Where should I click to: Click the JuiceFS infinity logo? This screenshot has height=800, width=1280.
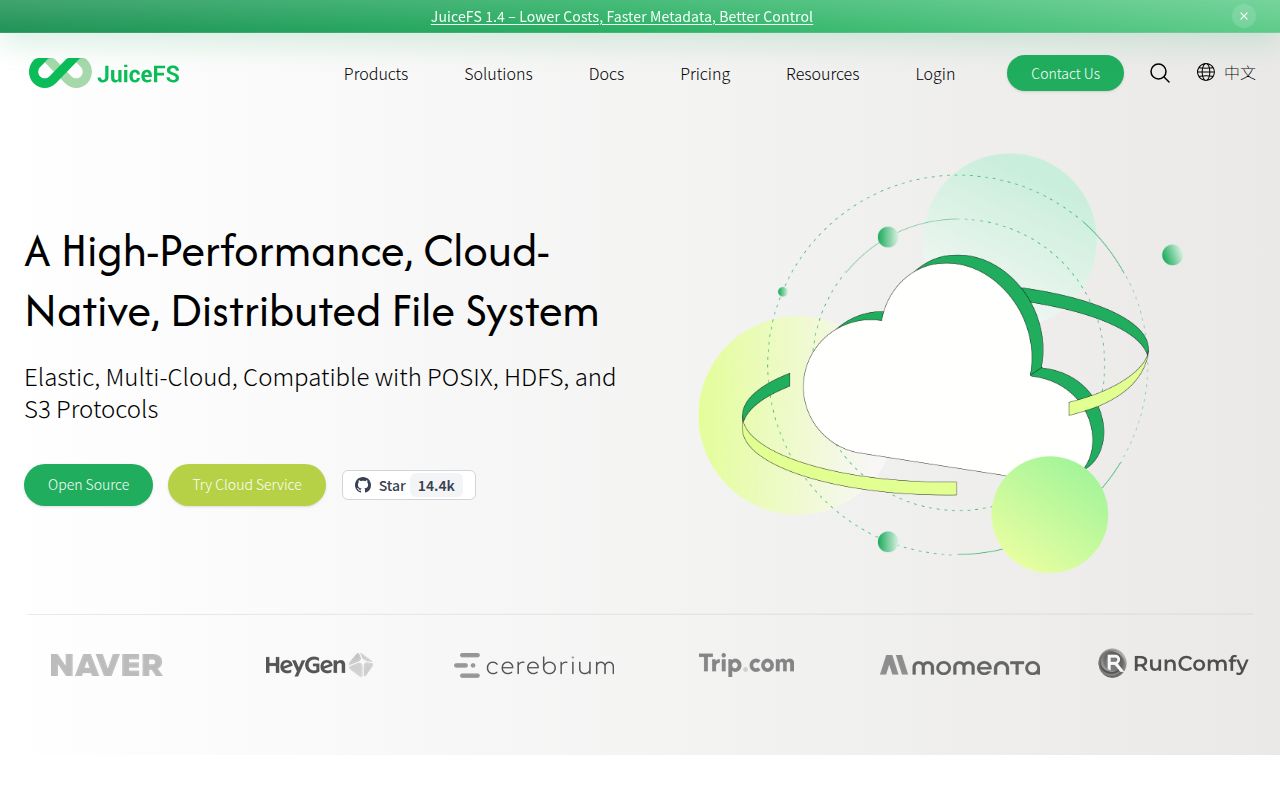tap(60, 72)
